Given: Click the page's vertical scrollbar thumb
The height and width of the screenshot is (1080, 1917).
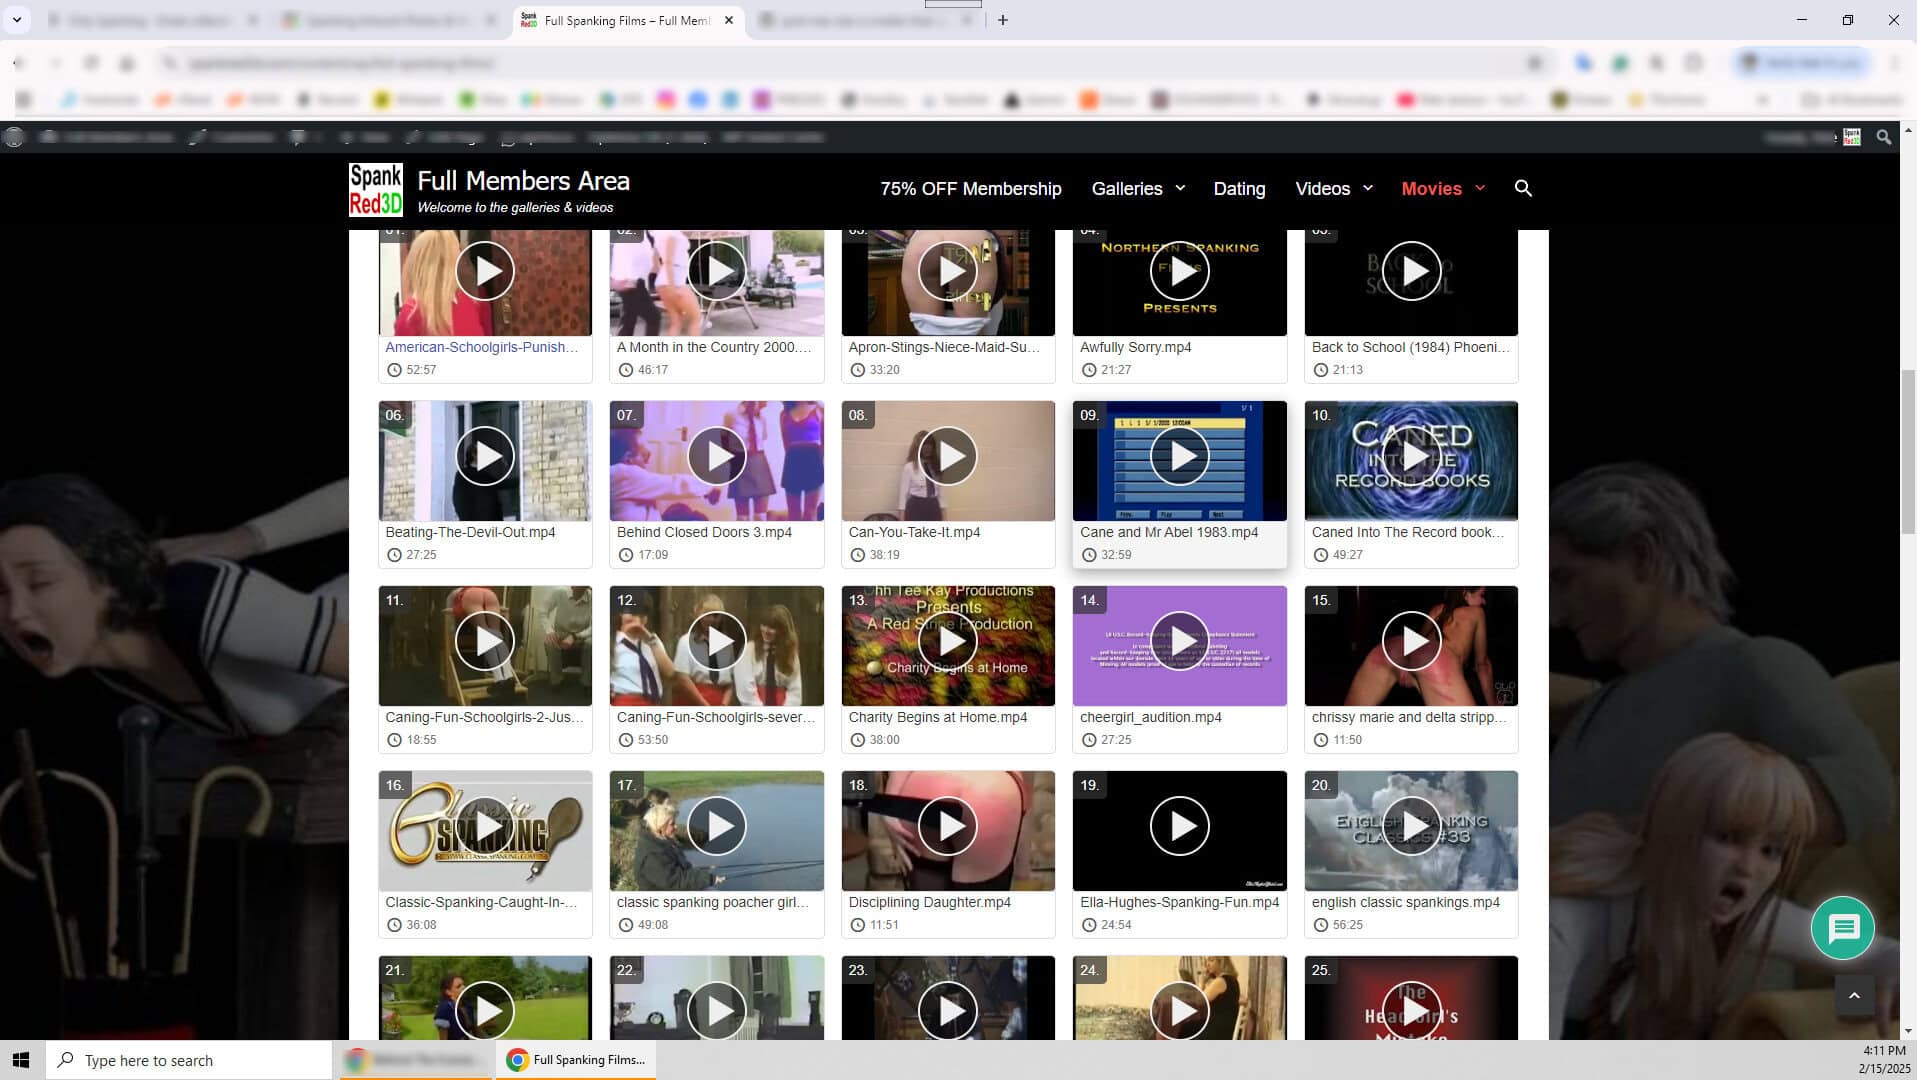Looking at the screenshot, I should coord(1908,450).
